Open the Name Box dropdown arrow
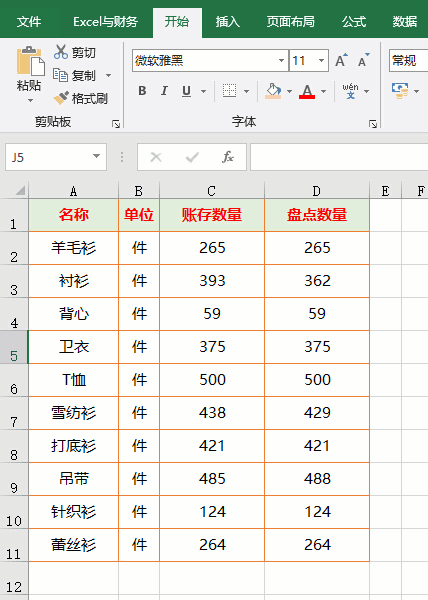 point(96,157)
